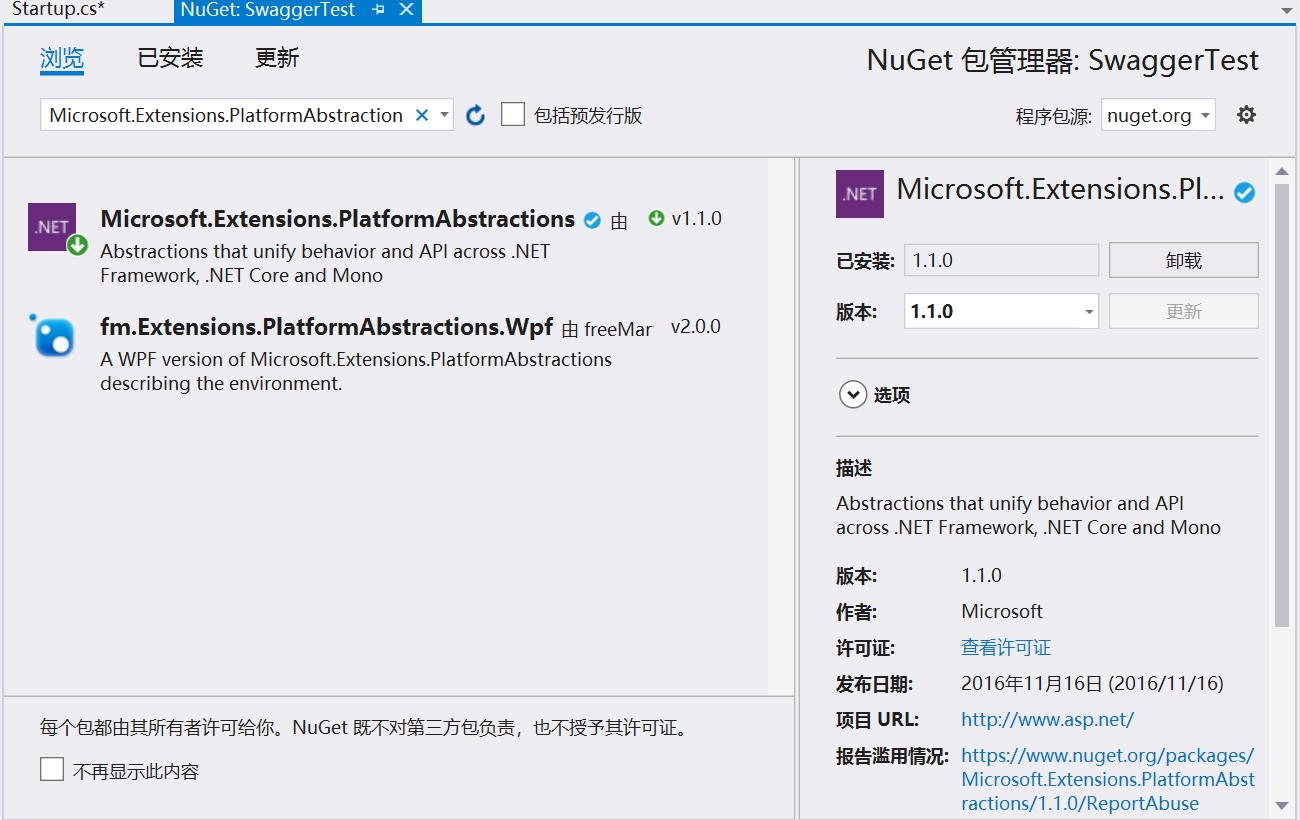Open the Startup.cs* document tab
Image resolution: width=1300 pixels, height=820 pixels.
pyautogui.click(x=58, y=10)
